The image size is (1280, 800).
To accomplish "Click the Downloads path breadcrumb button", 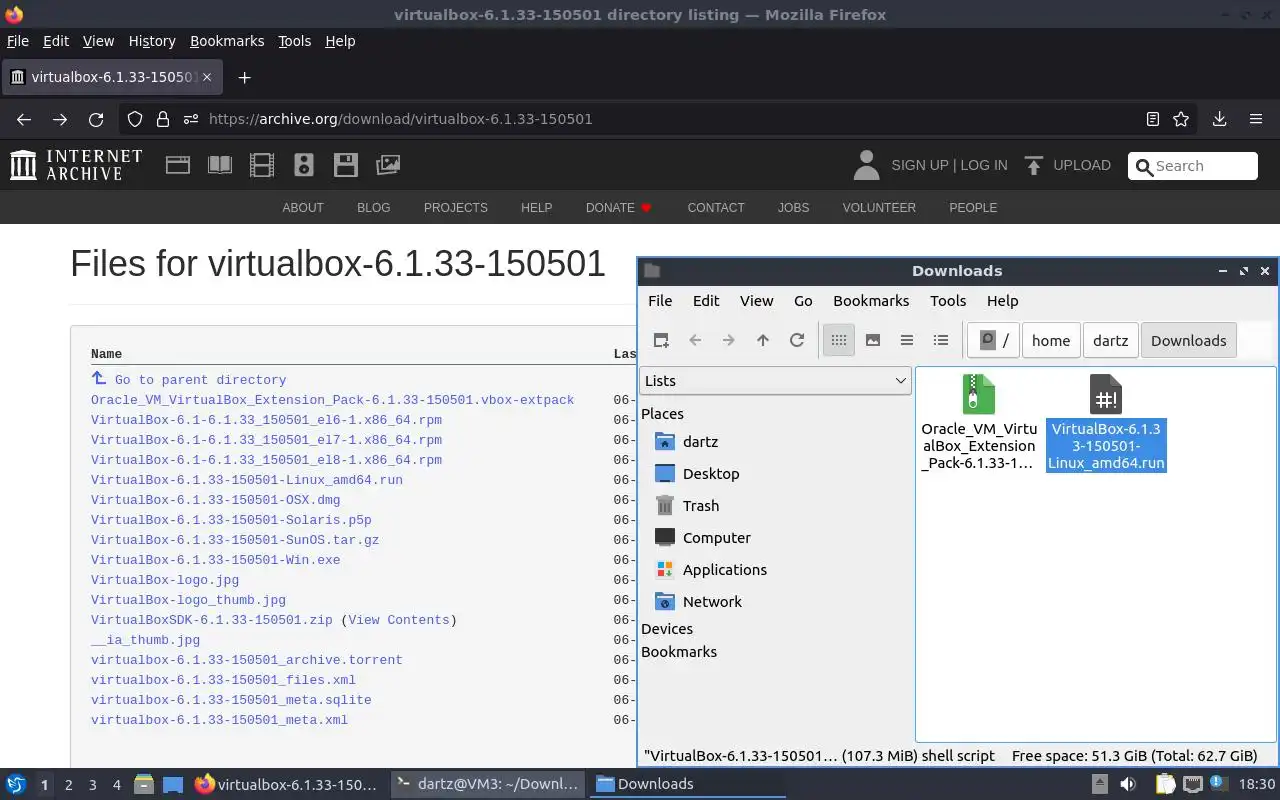I will coord(1188,340).
